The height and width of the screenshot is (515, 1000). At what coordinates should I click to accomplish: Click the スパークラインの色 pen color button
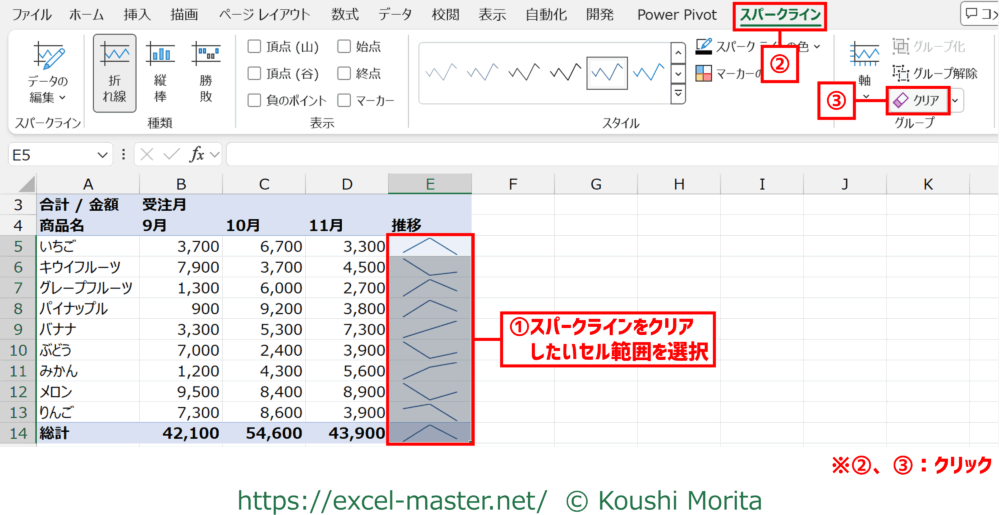pos(705,46)
